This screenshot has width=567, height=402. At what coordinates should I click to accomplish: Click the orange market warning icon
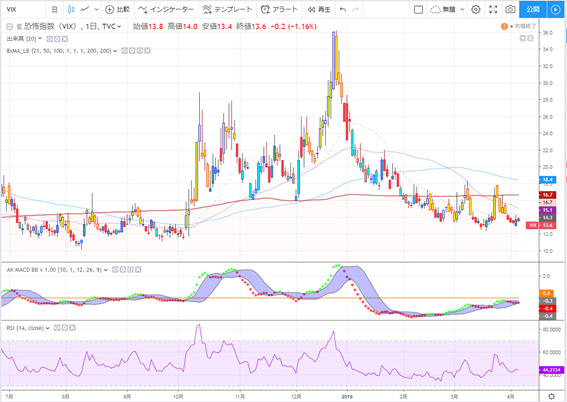[504, 26]
